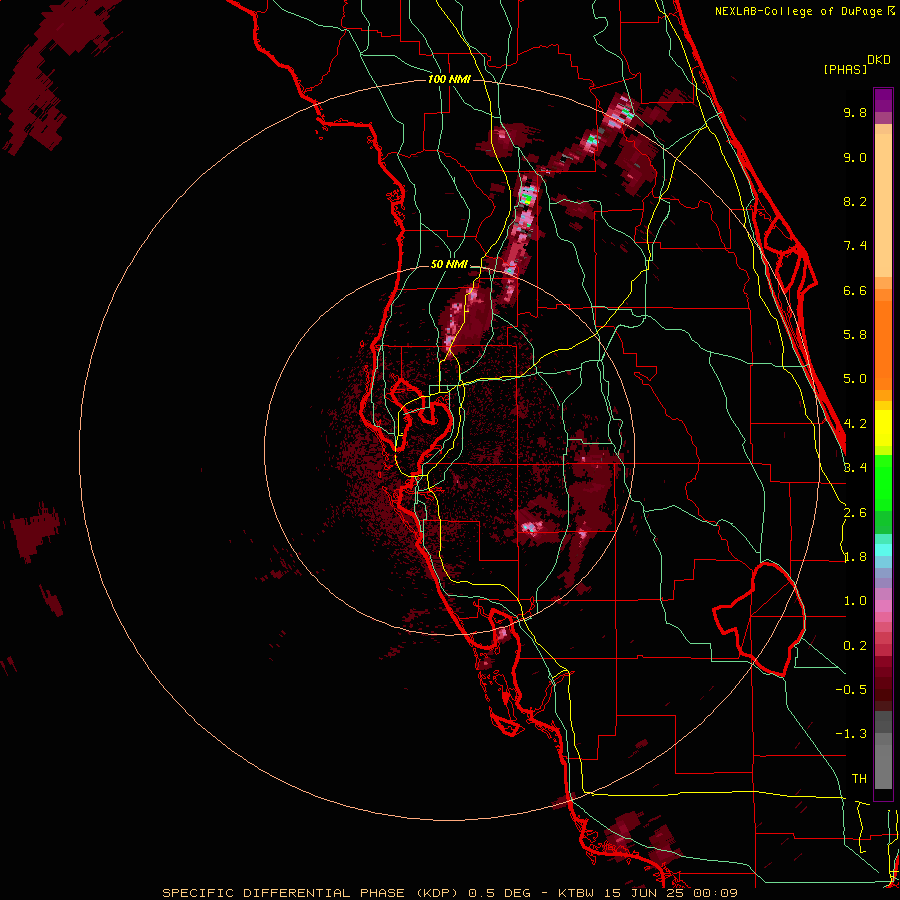Click the bright green segment of the color bar
Screen dimensions: 900x900
tap(883, 482)
